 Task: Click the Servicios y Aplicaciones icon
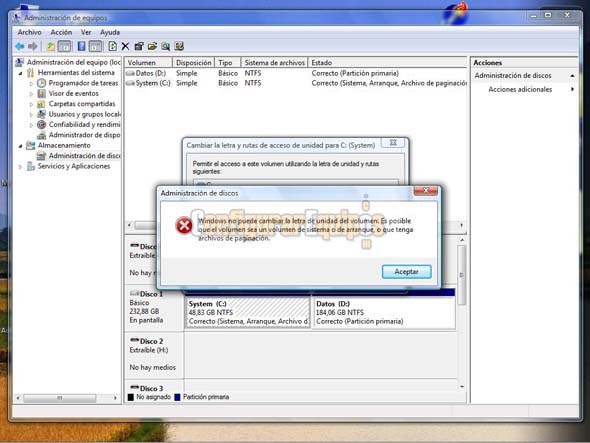click(30, 166)
